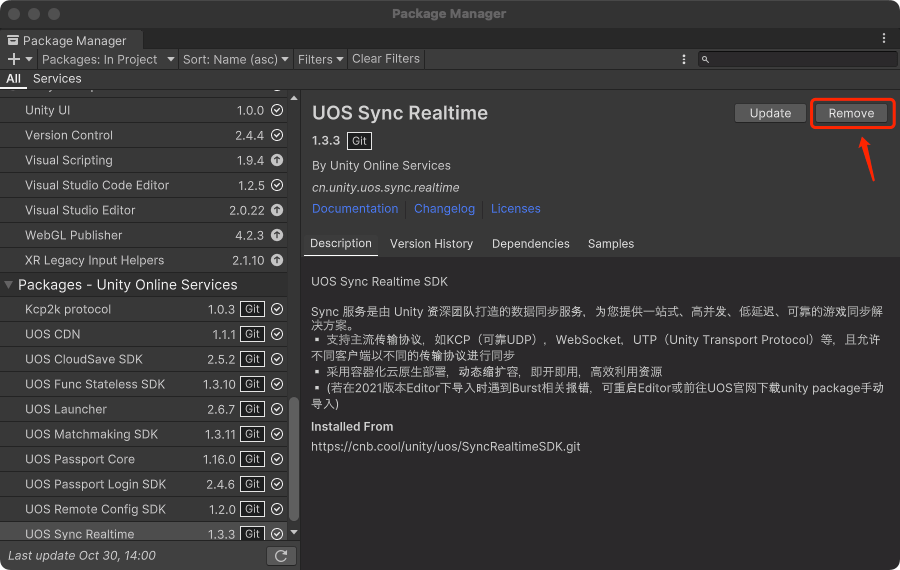
Task: Click the refresh package list icon
Action: coord(281,556)
